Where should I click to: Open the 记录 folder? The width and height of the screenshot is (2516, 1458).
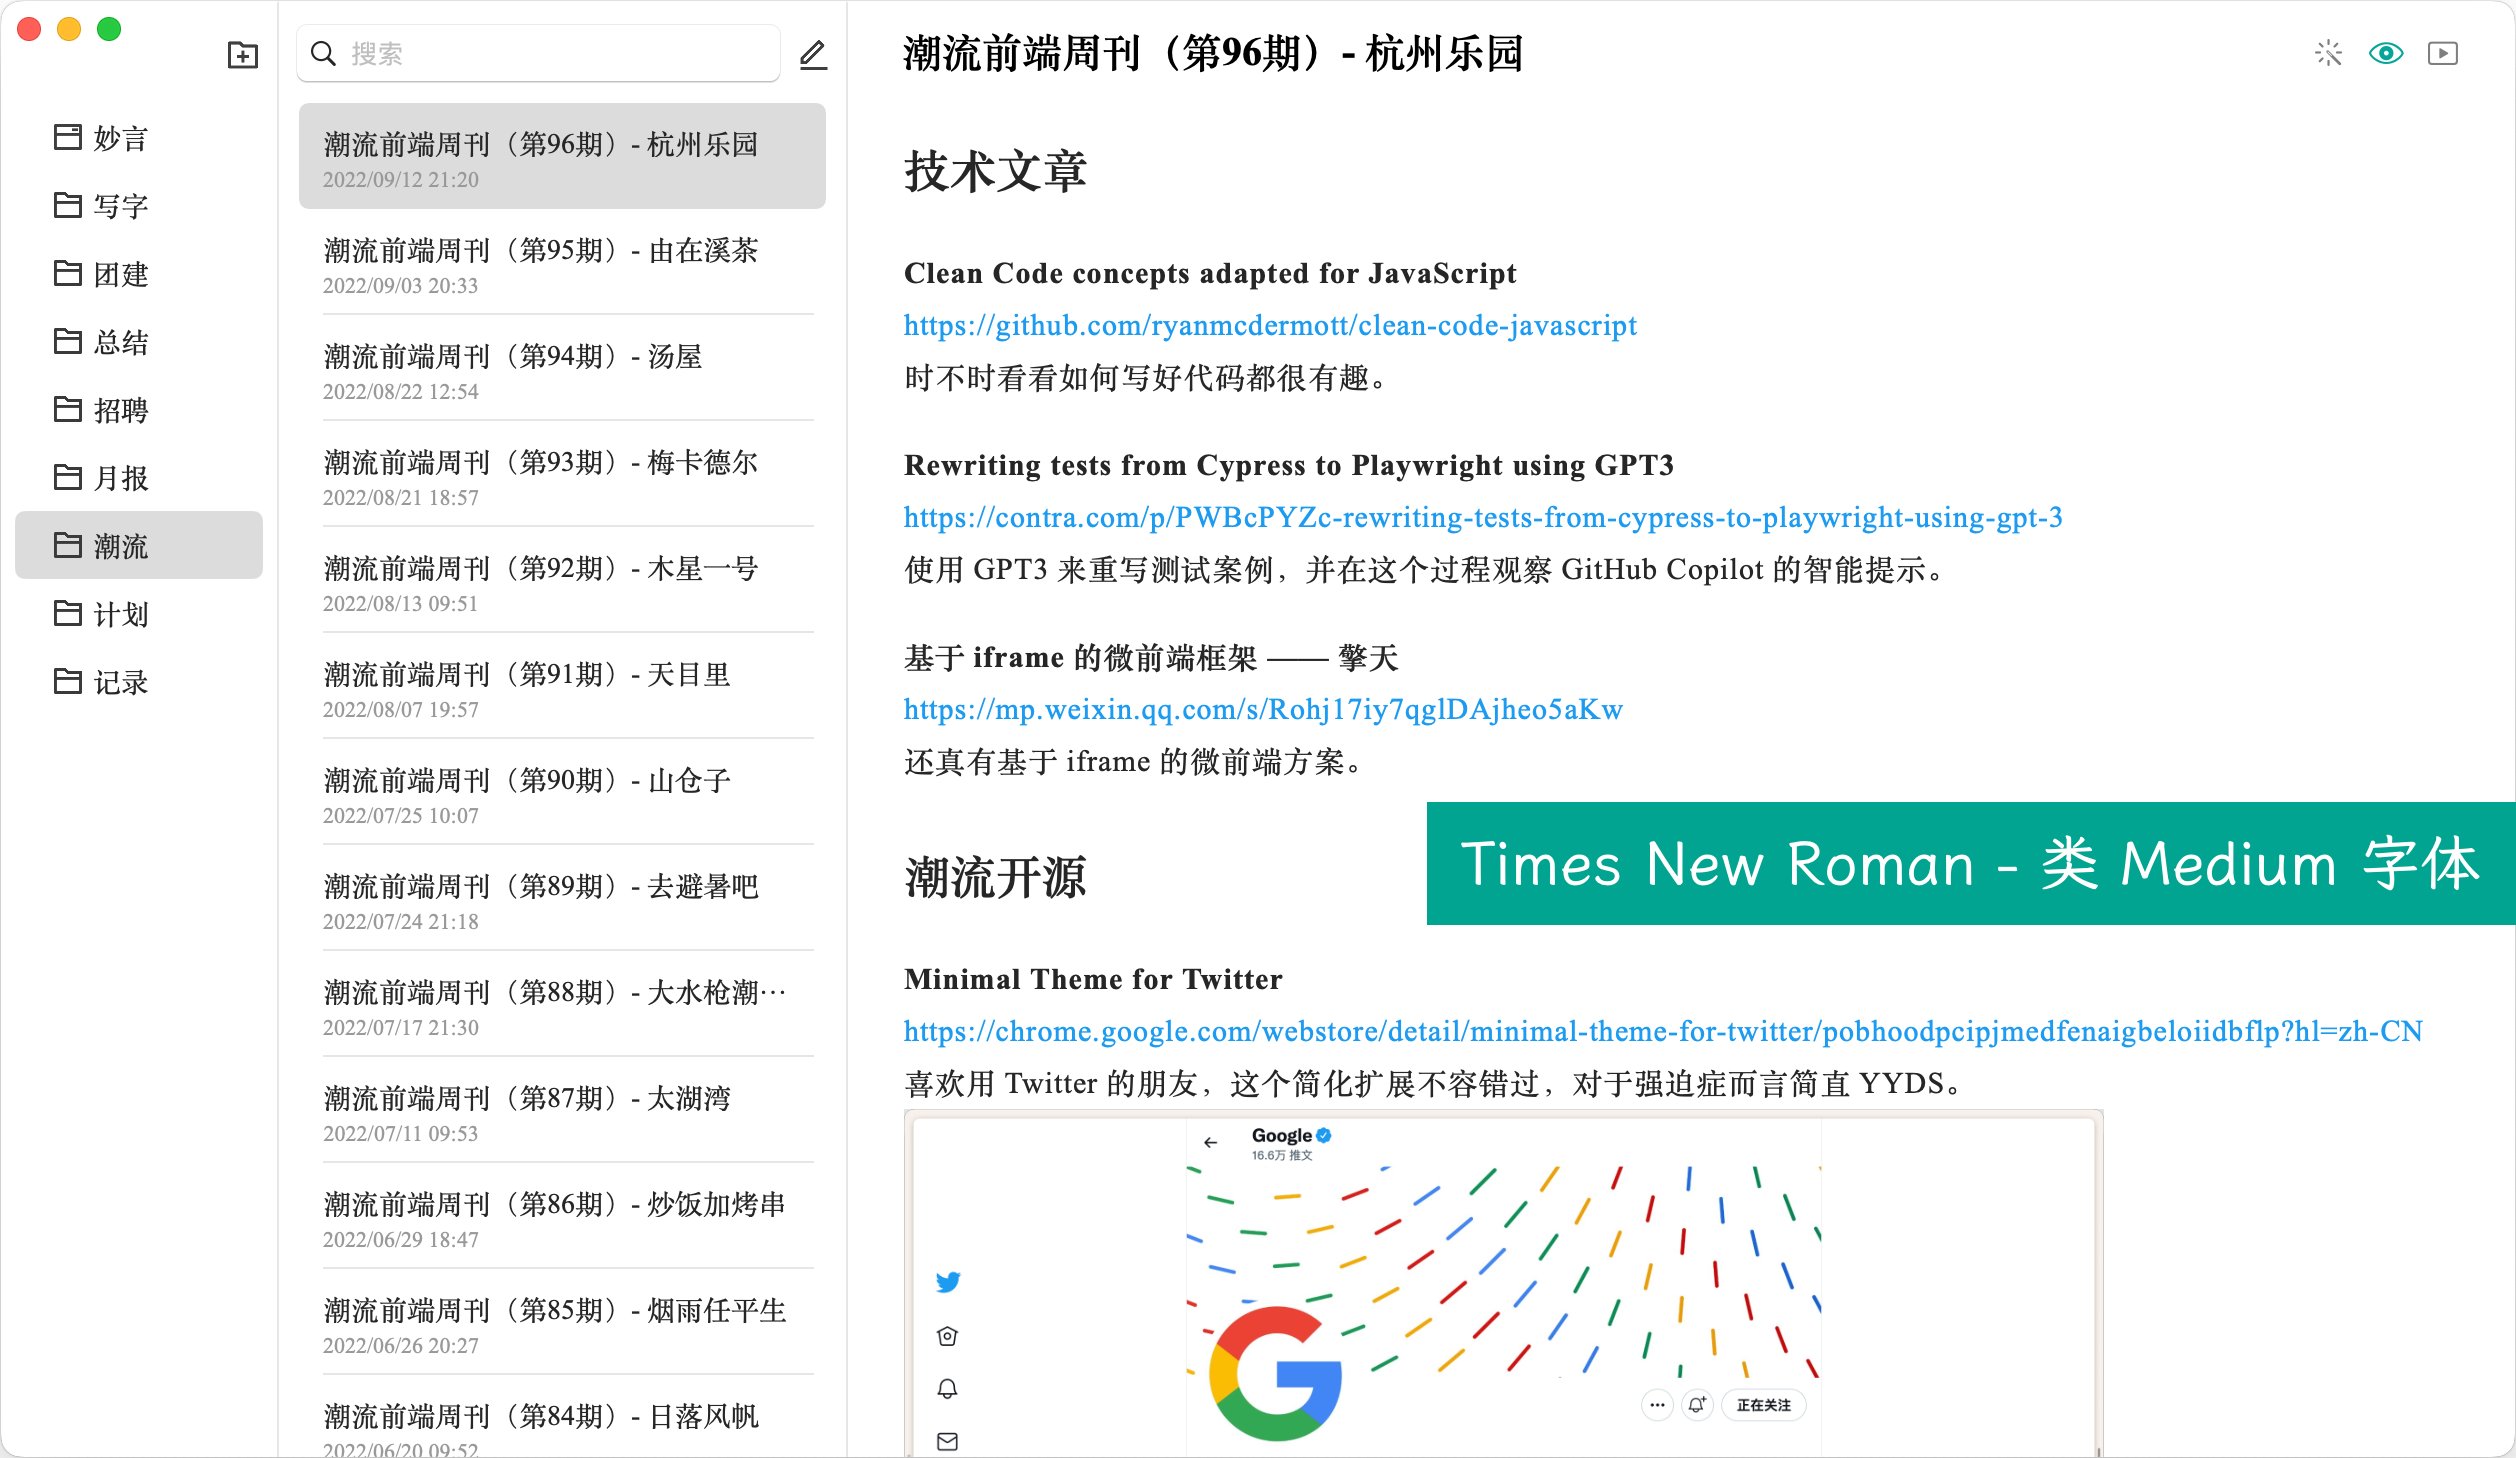coord(120,682)
